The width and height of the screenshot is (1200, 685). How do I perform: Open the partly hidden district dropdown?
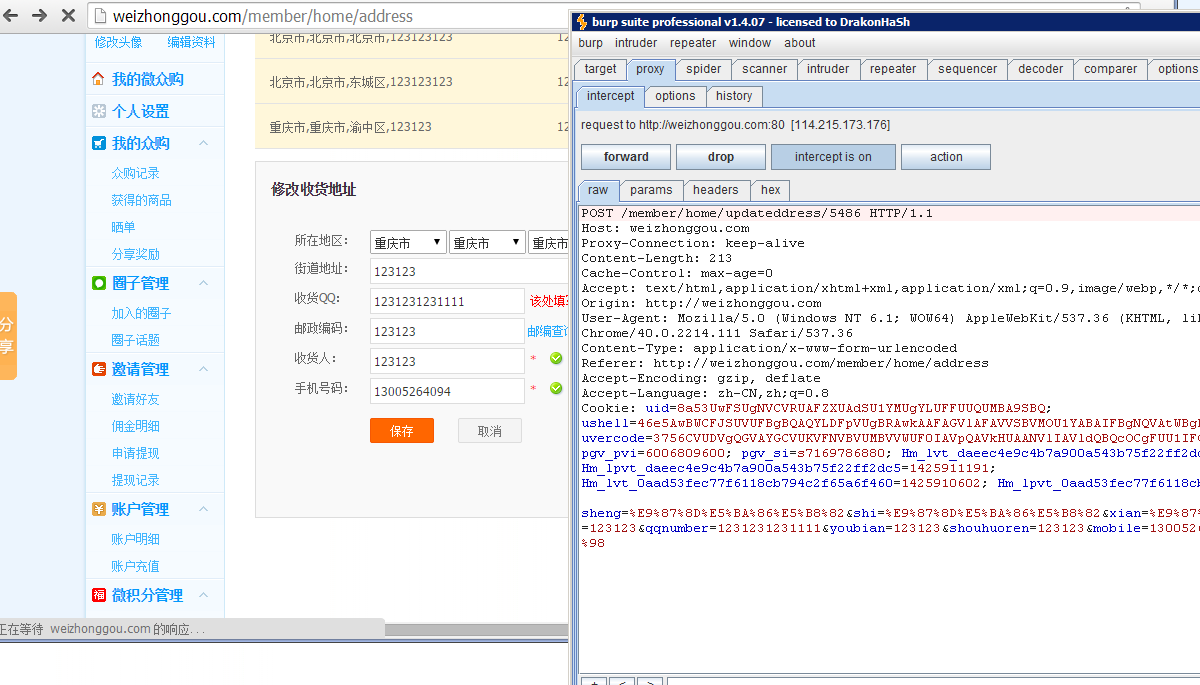(x=549, y=242)
